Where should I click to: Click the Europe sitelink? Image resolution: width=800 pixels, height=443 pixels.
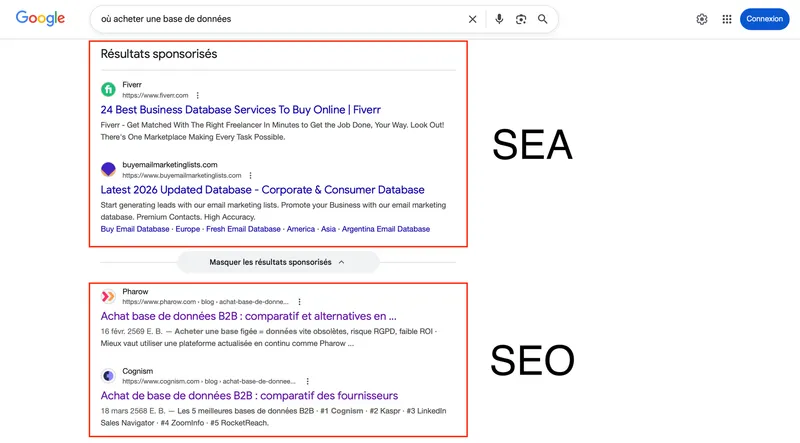tap(188, 229)
